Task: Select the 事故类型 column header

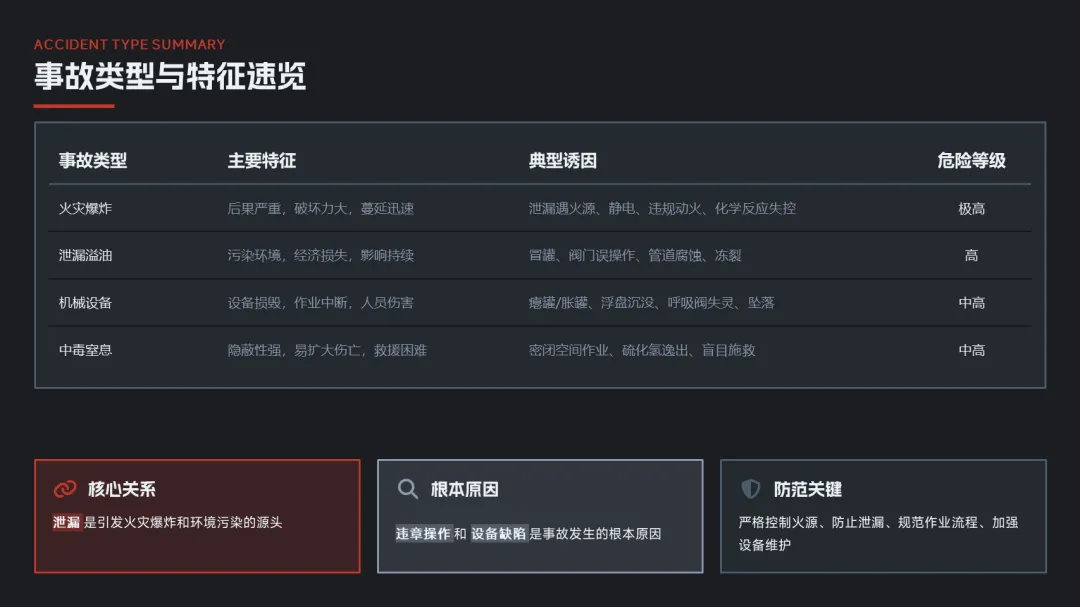Action: tap(93, 161)
